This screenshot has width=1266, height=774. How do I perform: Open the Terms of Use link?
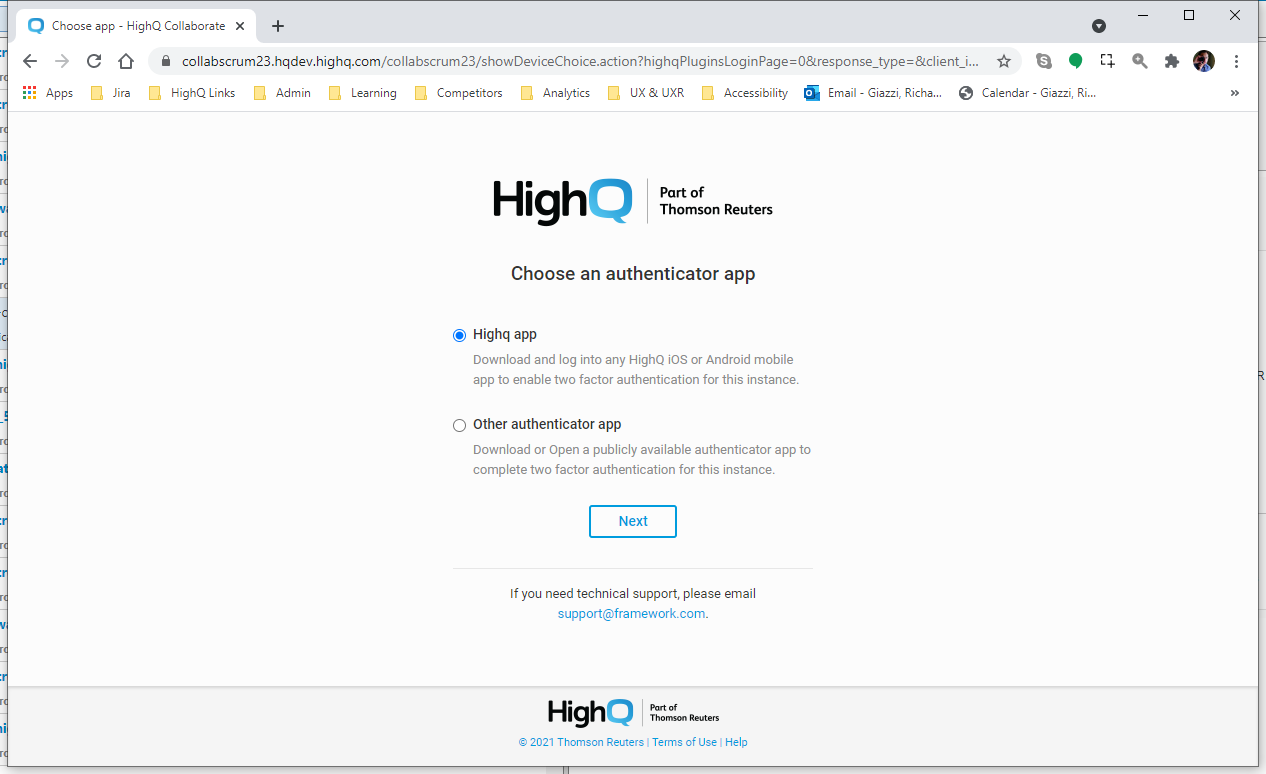tap(684, 742)
